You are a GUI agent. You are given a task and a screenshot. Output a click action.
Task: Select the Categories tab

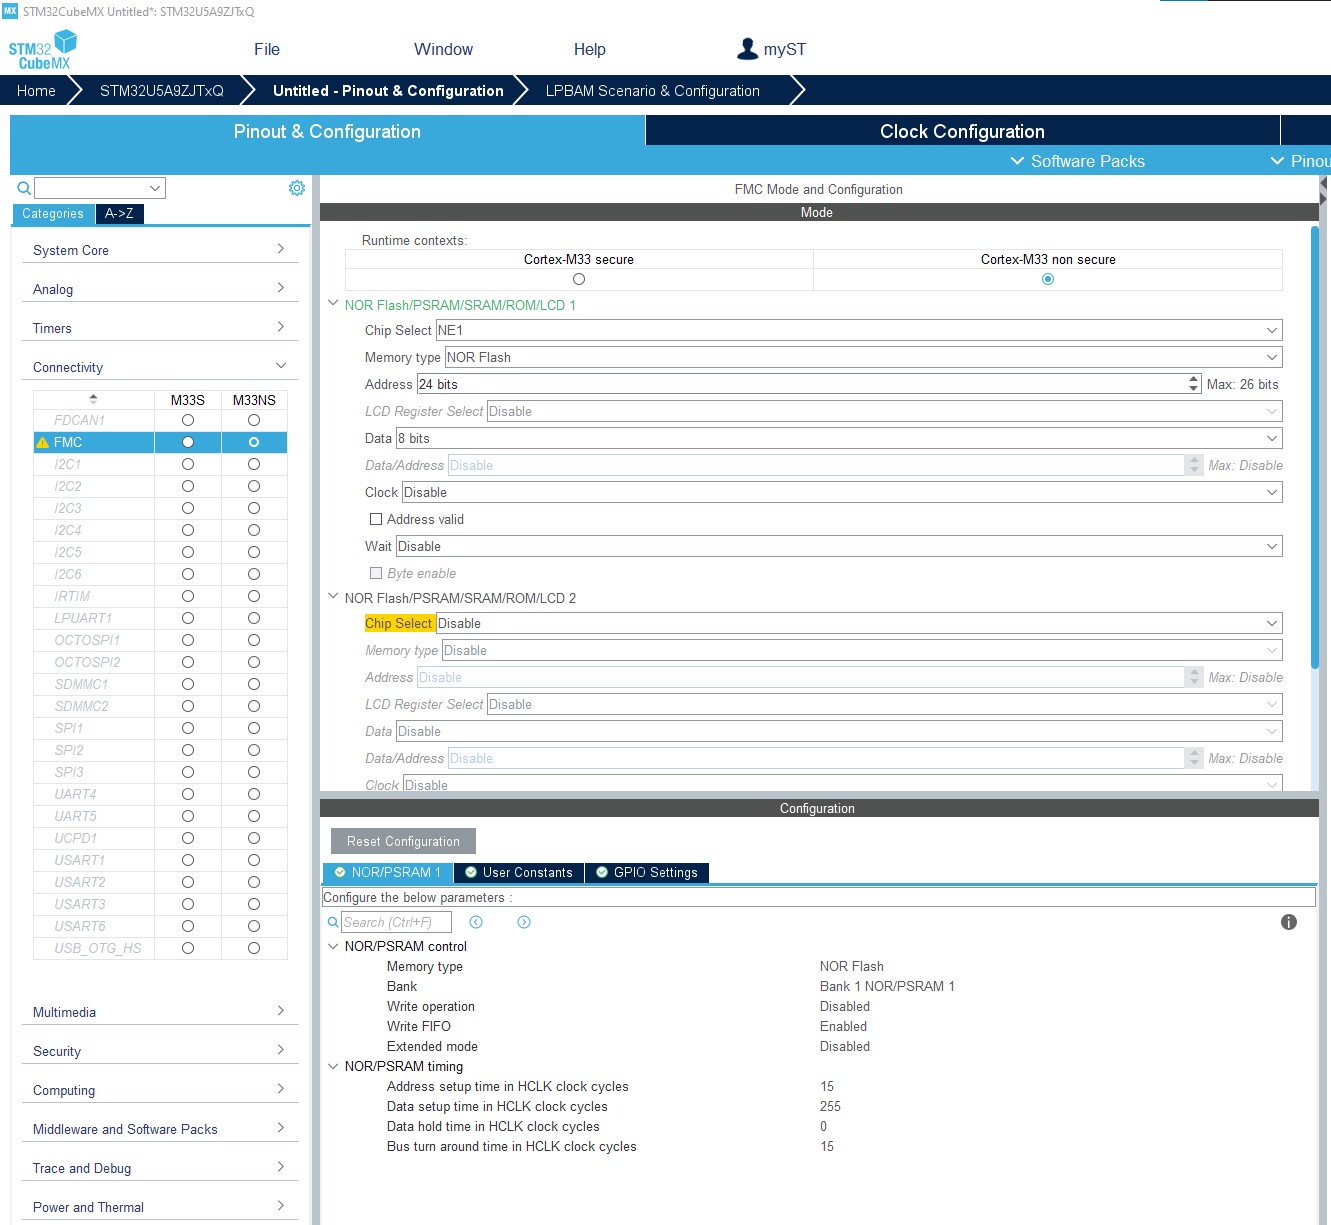click(53, 213)
